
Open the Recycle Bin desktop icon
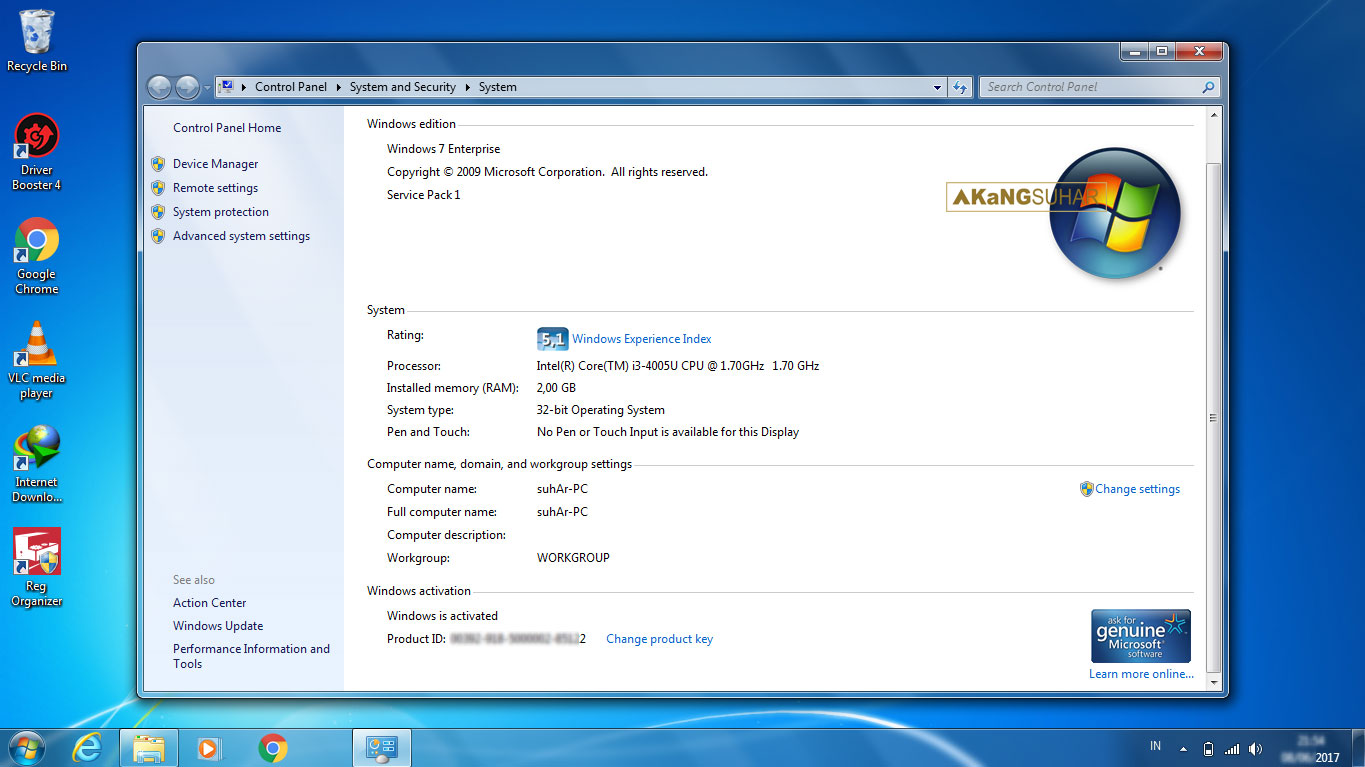click(x=37, y=41)
